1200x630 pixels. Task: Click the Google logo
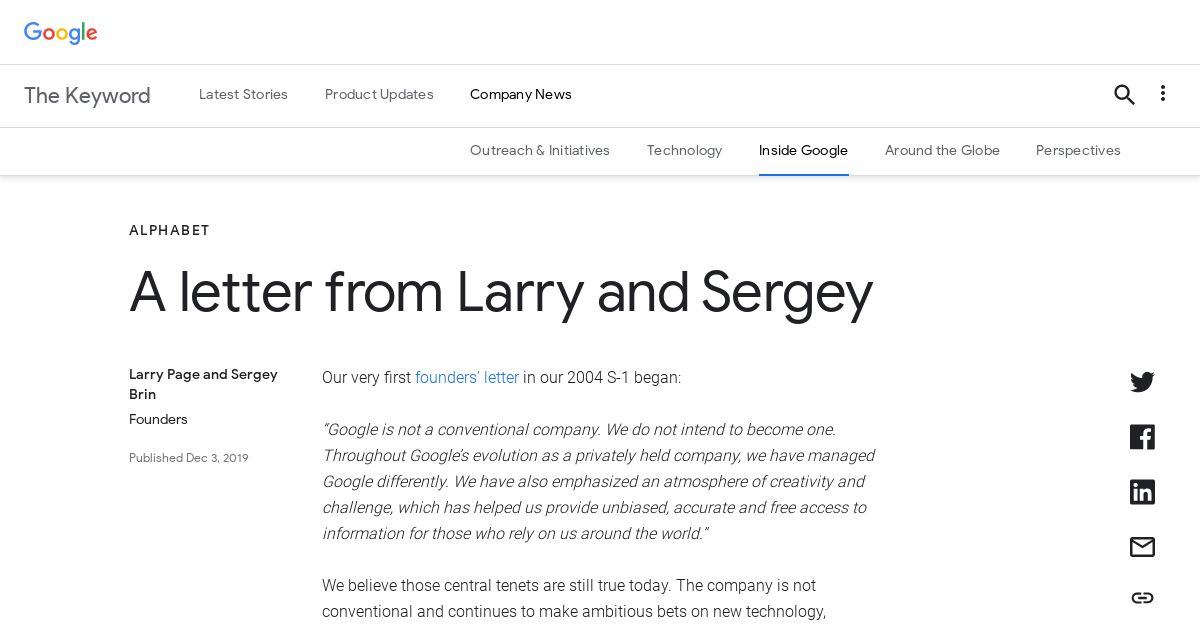click(60, 33)
